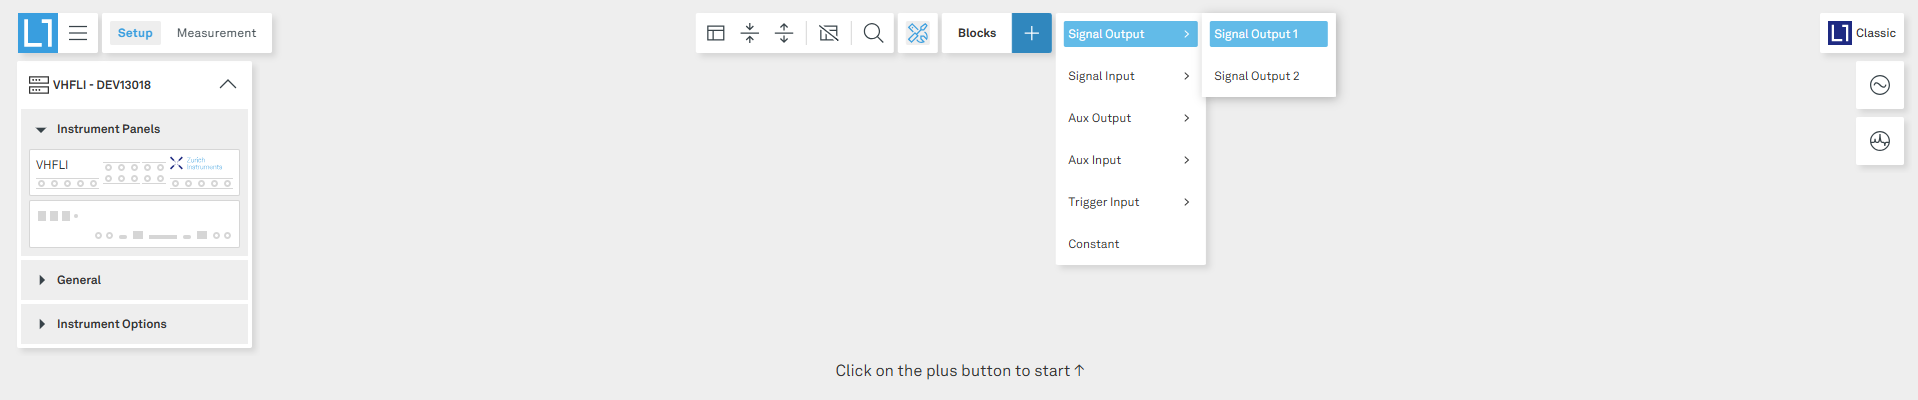Click the spectrum icon on right sidebar

tap(1880, 141)
